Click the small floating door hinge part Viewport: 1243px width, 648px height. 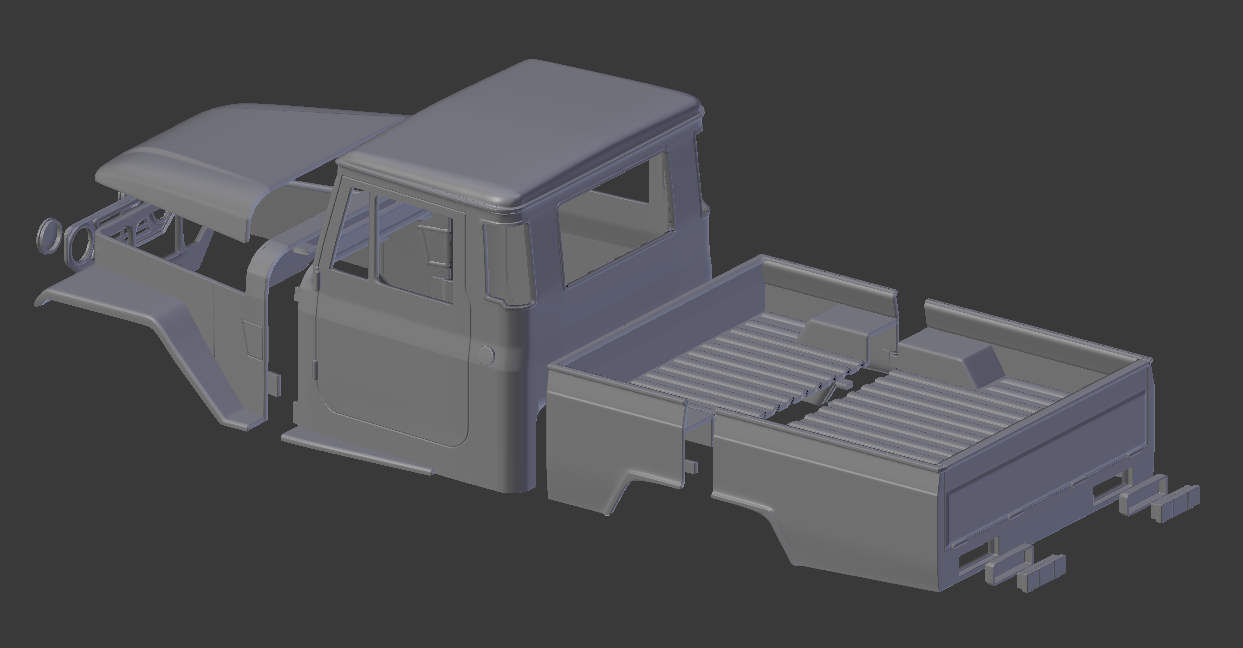pyautogui.click(x=273, y=383)
